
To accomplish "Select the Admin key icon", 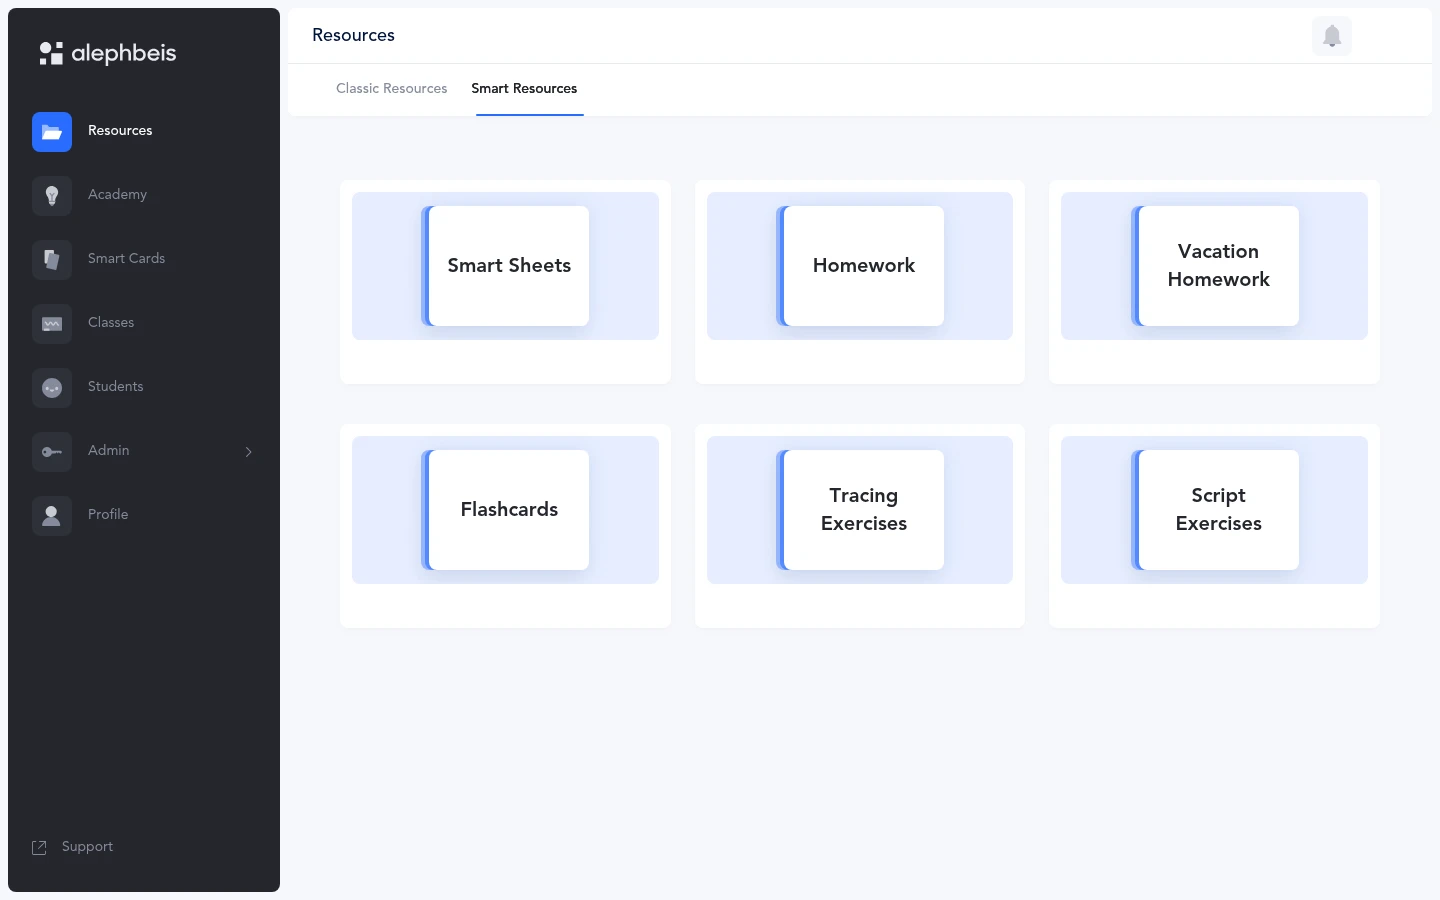I will pyautogui.click(x=52, y=452).
